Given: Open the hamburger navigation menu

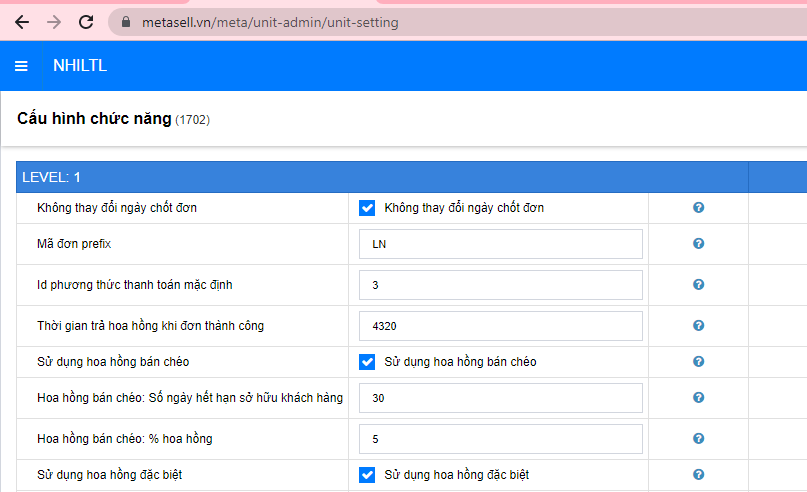Looking at the screenshot, I should (x=21, y=67).
